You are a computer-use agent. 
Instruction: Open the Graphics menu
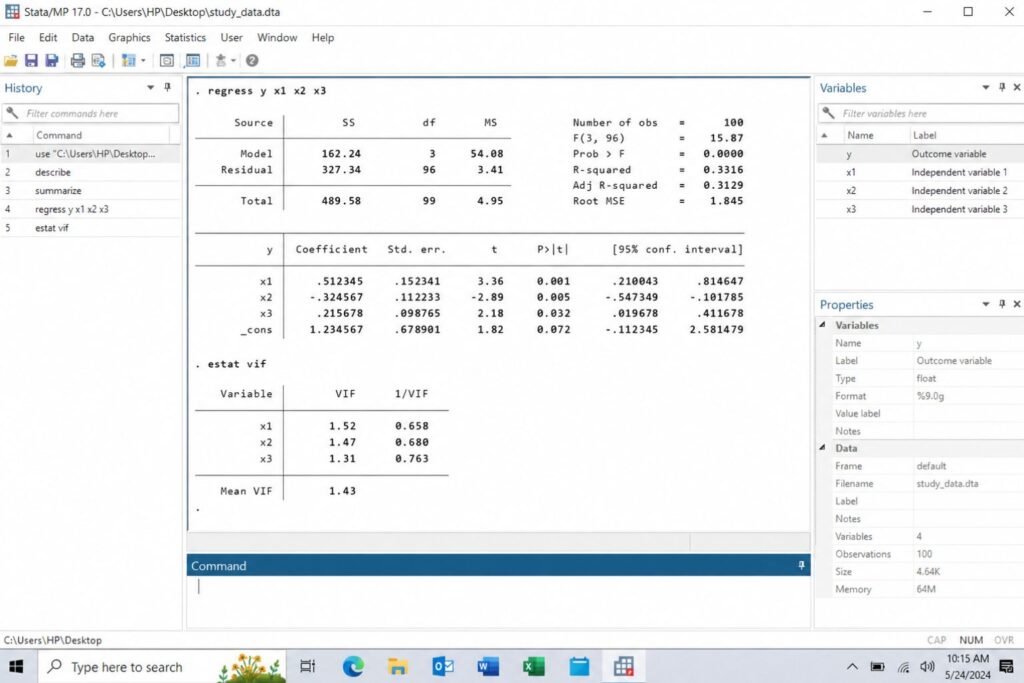129,37
